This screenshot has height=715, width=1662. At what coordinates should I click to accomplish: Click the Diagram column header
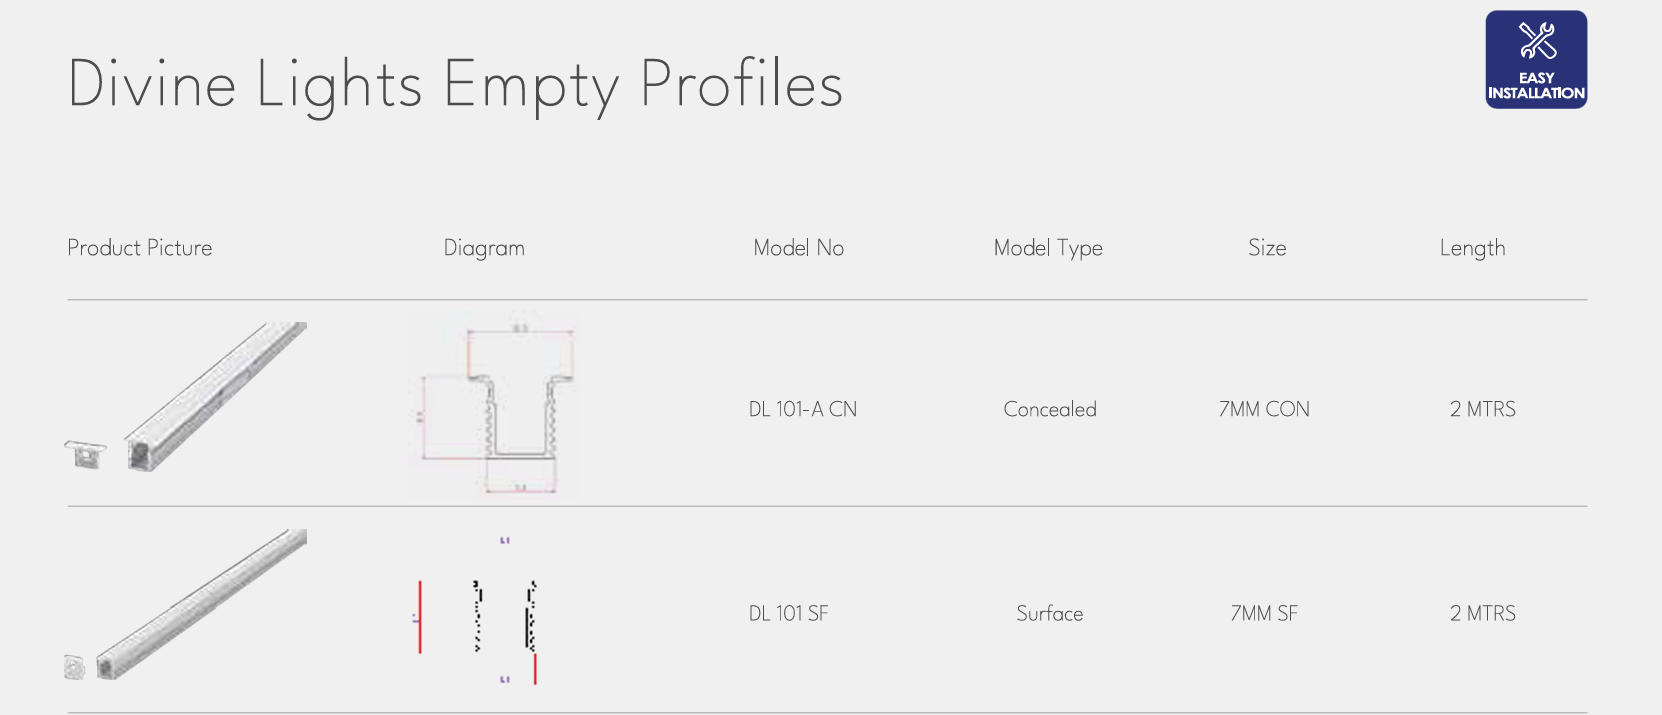tap(484, 248)
